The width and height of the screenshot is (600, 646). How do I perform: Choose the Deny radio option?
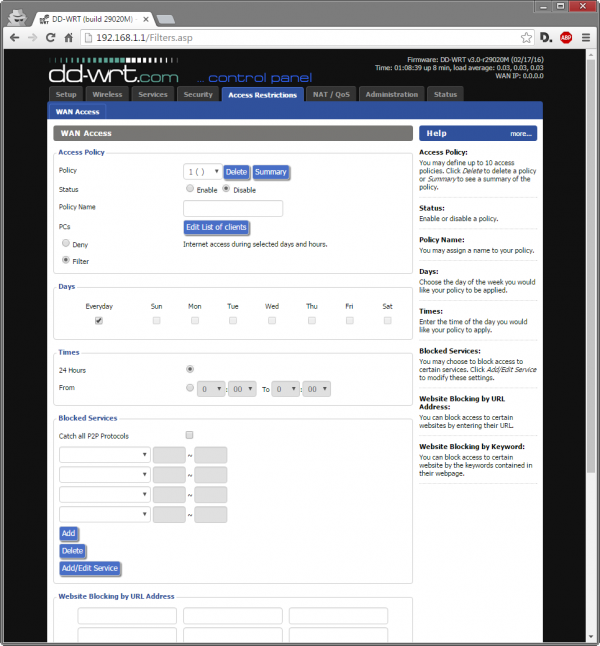click(66, 243)
